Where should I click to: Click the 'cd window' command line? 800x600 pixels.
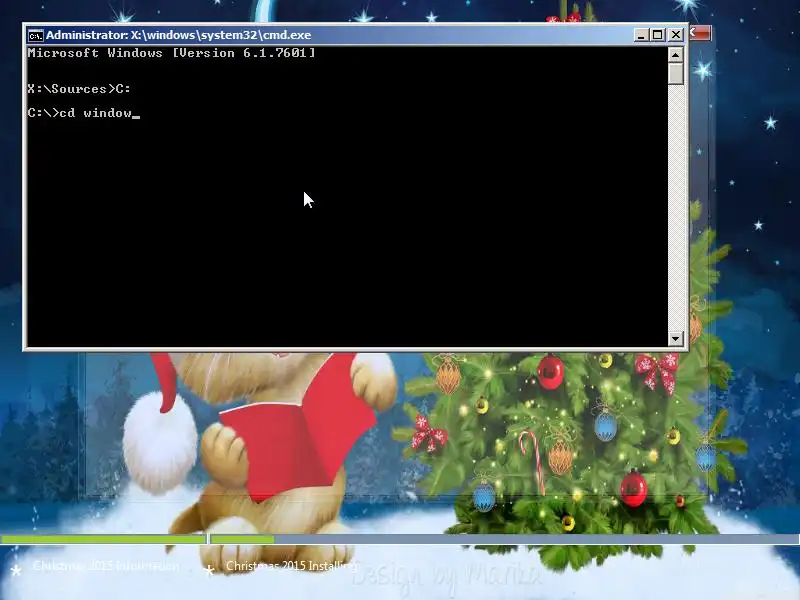click(84, 113)
